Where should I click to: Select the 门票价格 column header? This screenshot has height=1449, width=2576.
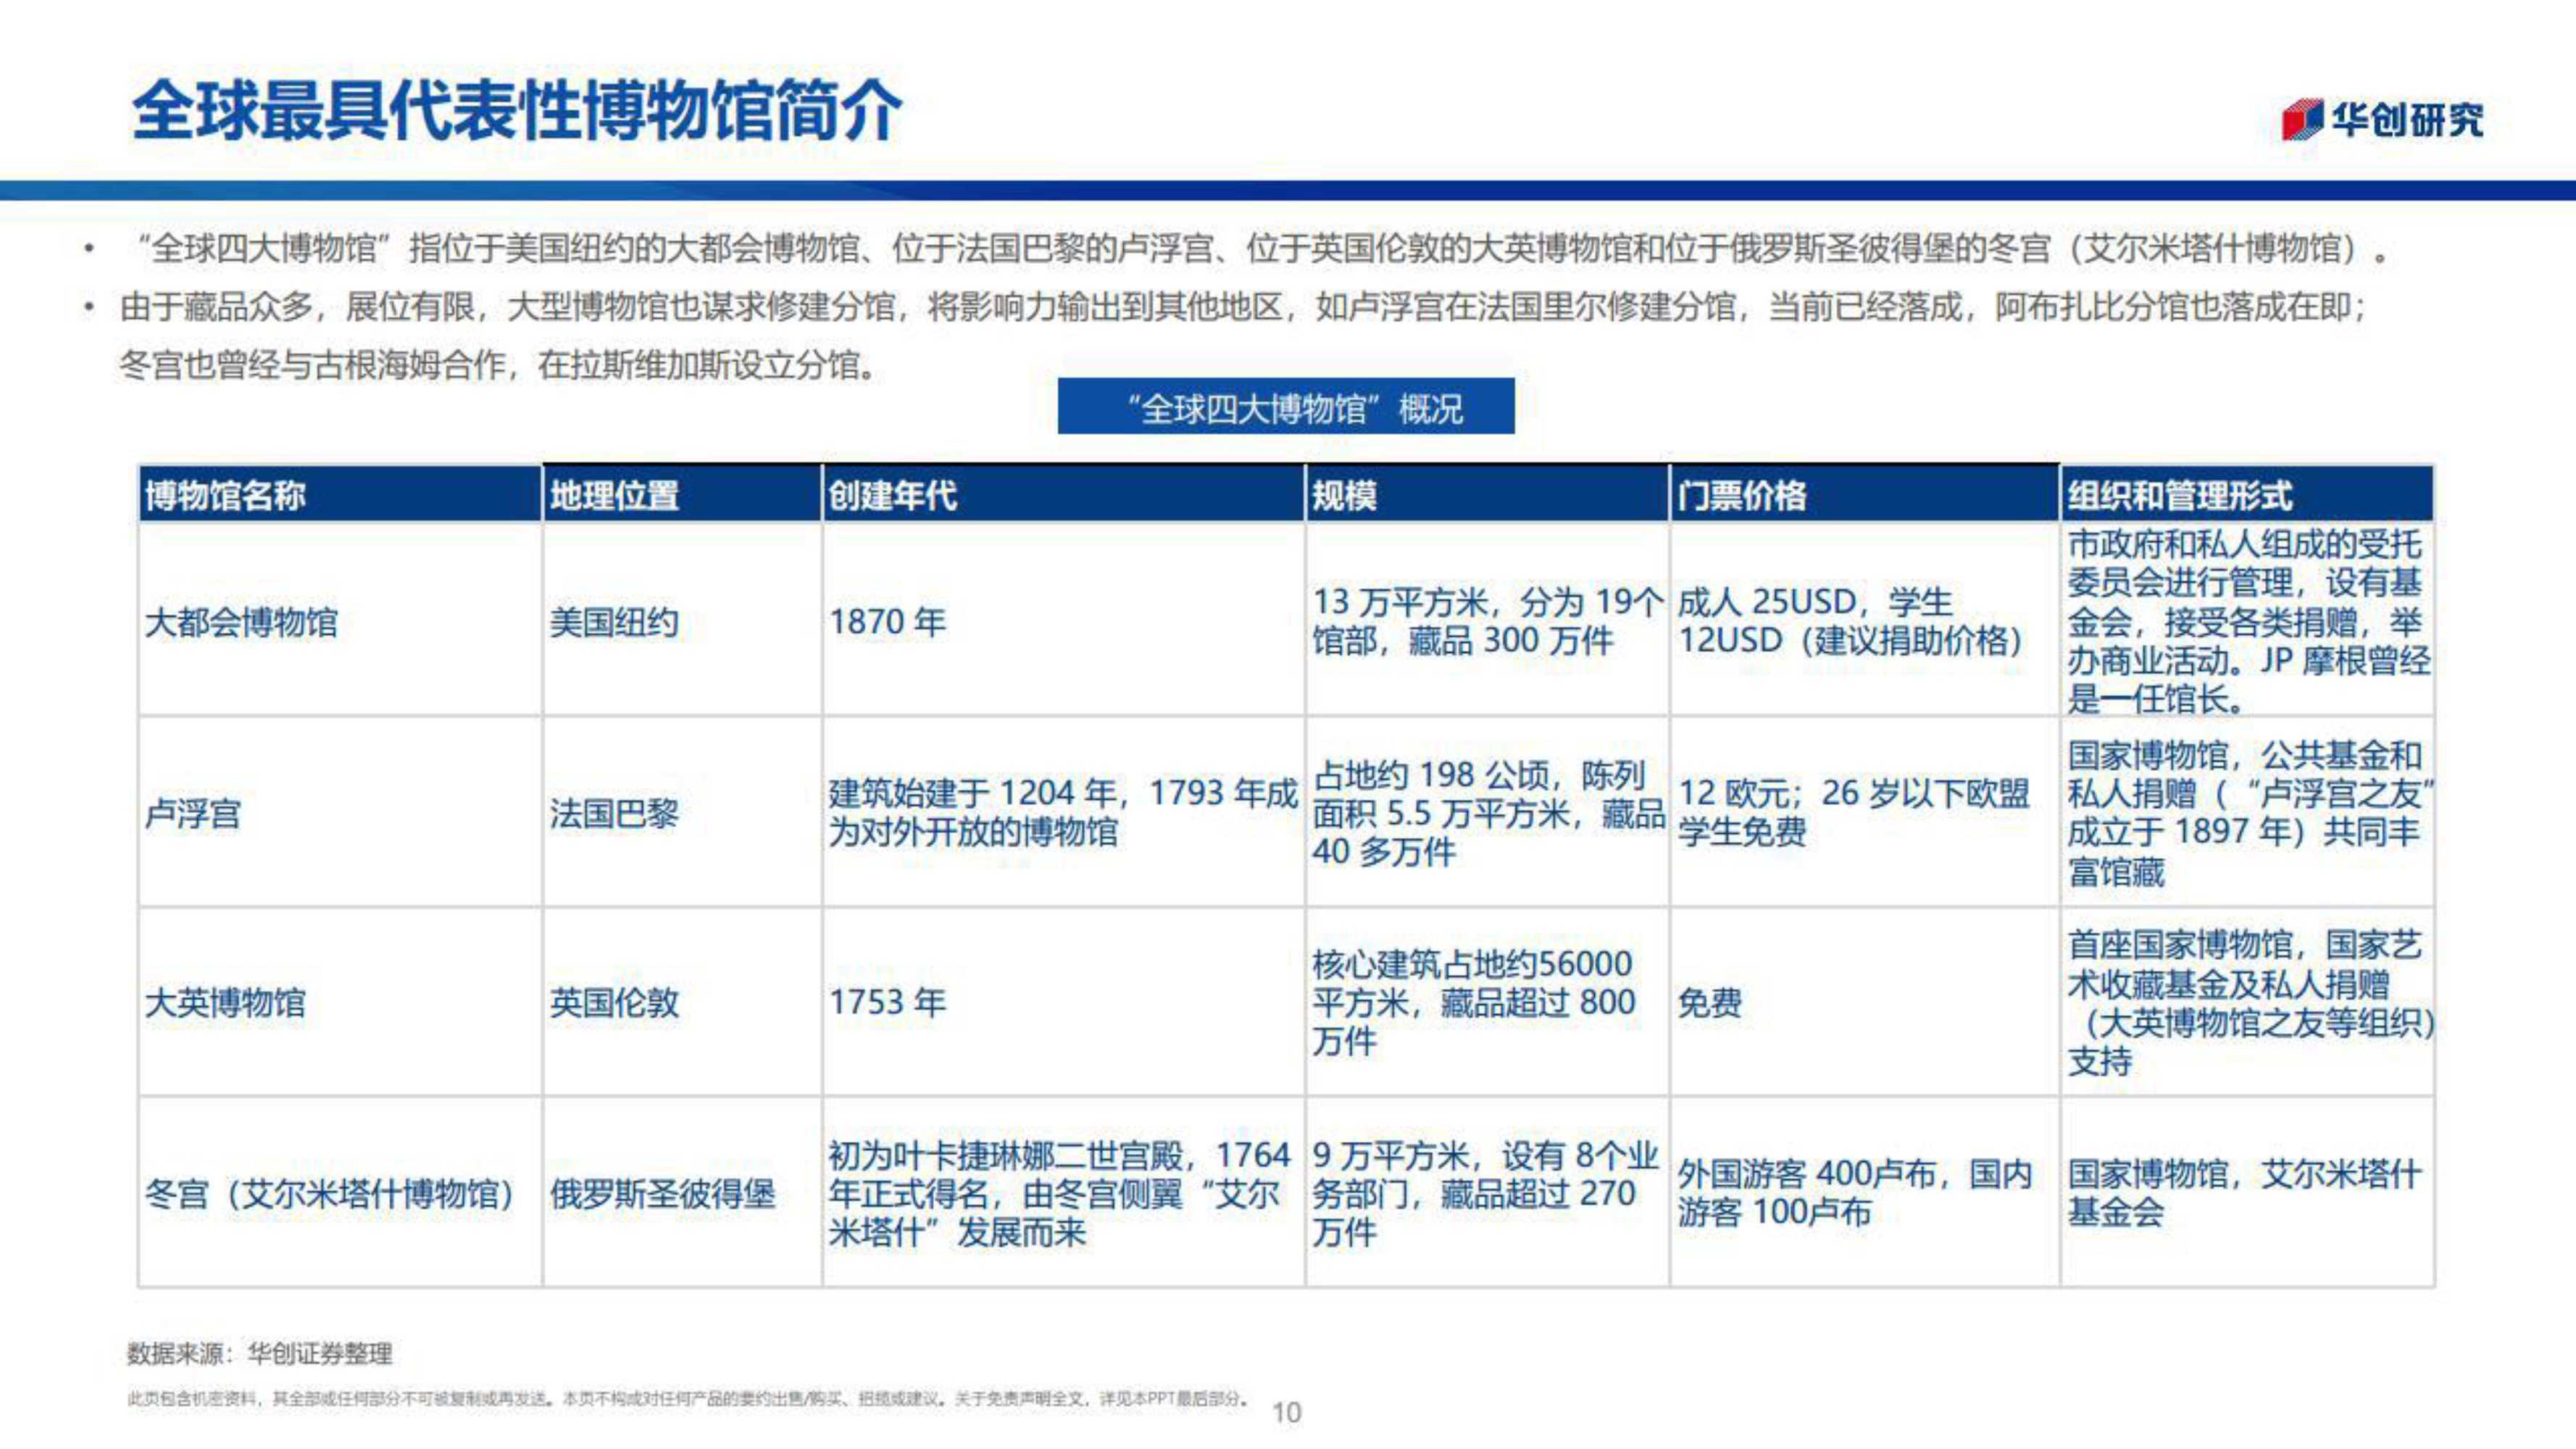coord(1865,494)
